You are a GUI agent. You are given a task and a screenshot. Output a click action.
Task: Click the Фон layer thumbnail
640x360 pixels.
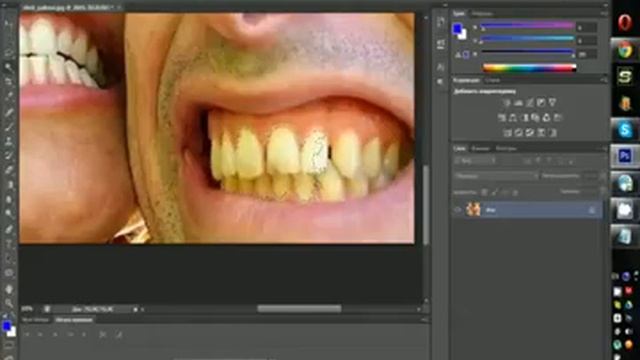[473, 210]
